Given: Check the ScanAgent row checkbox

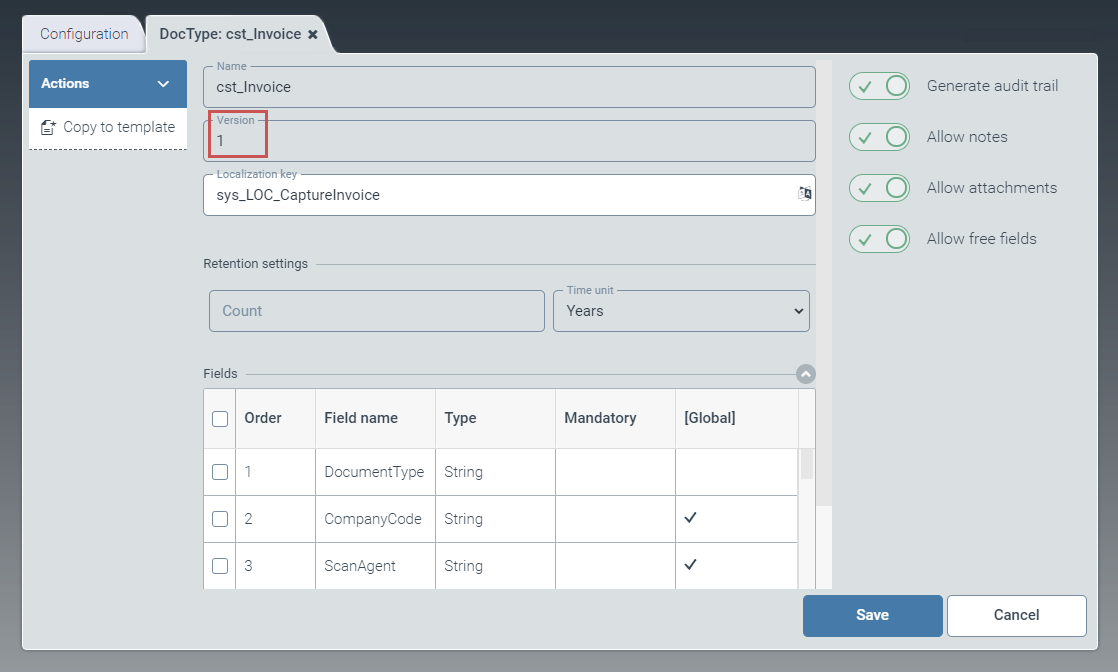Looking at the screenshot, I should tap(220, 566).
